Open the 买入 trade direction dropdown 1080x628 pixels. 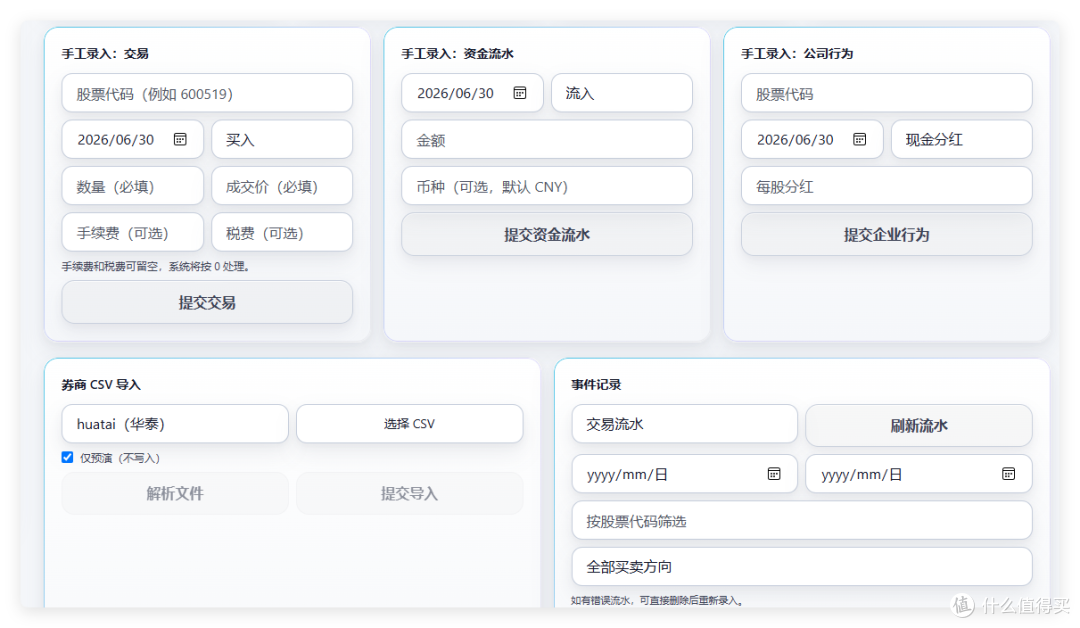(x=282, y=140)
